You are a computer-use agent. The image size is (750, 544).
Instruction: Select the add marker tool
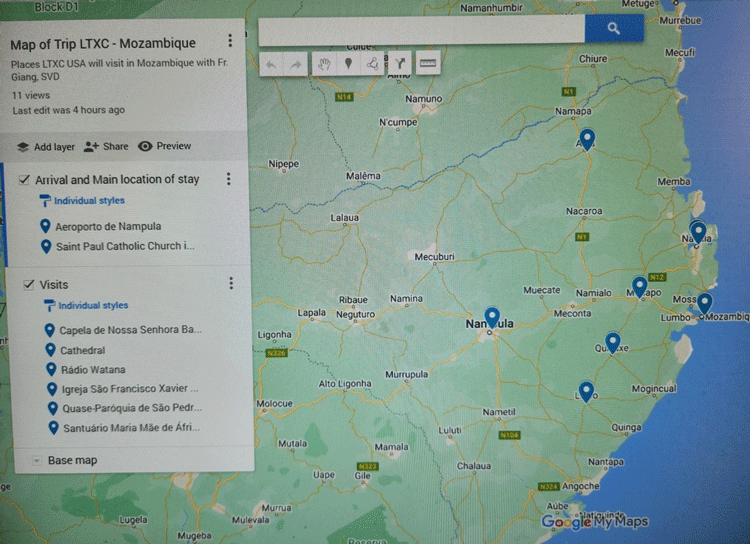click(x=348, y=64)
